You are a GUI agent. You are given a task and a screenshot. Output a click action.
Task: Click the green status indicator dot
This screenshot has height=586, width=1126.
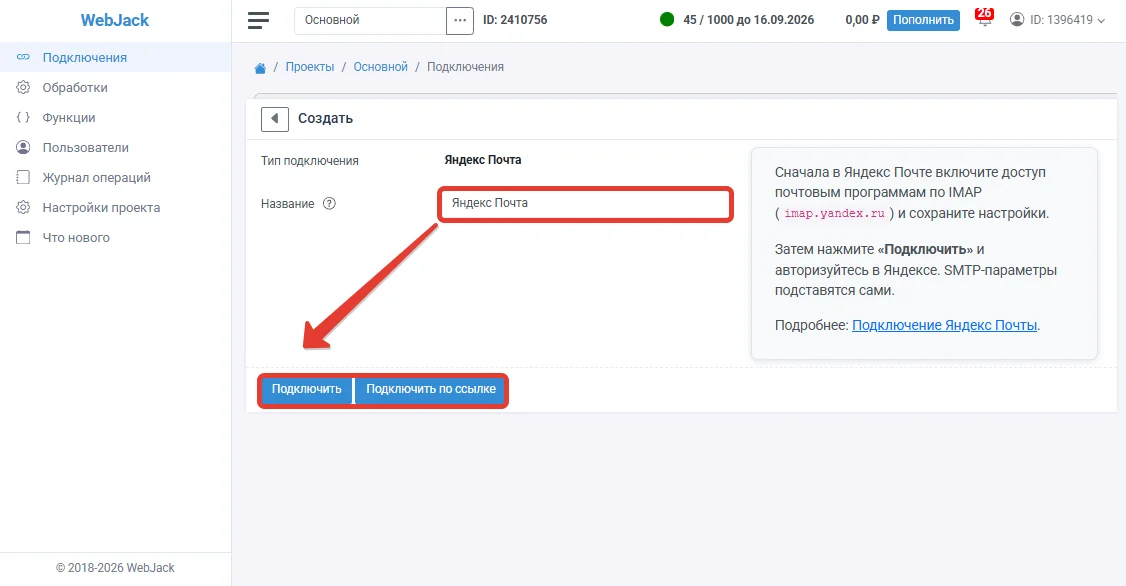[x=667, y=19]
